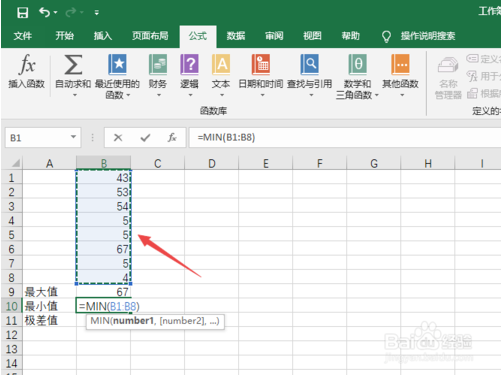The image size is (502, 375).
Task: Click cell B9 showing 67
Action: pyautogui.click(x=103, y=292)
